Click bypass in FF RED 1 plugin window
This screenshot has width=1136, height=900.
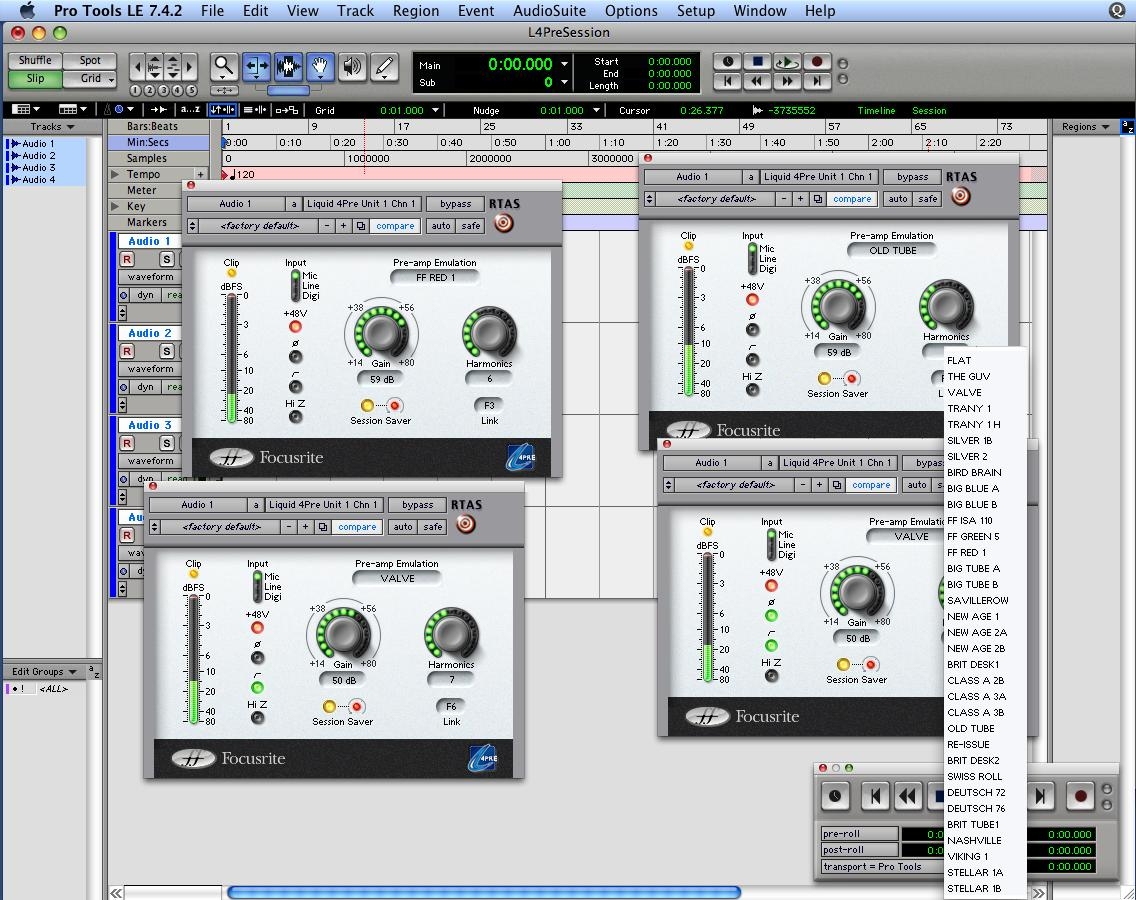(455, 204)
